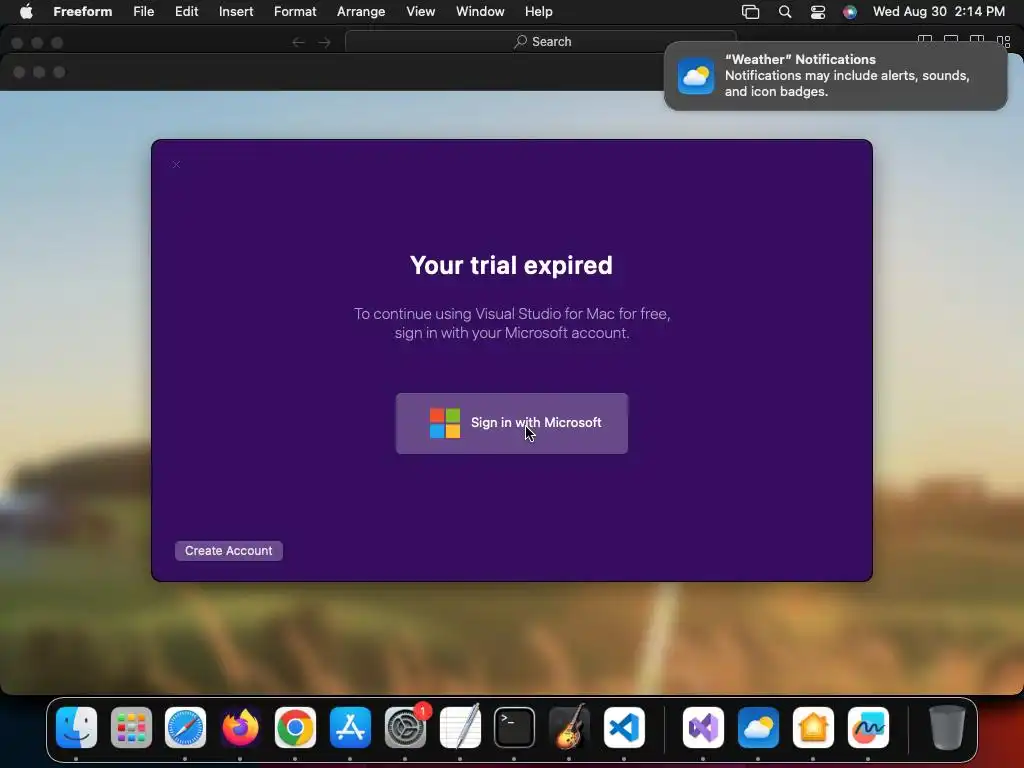The width and height of the screenshot is (1024, 768).
Task: Go back with the left arrow
Action: click(x=298, y=42)
